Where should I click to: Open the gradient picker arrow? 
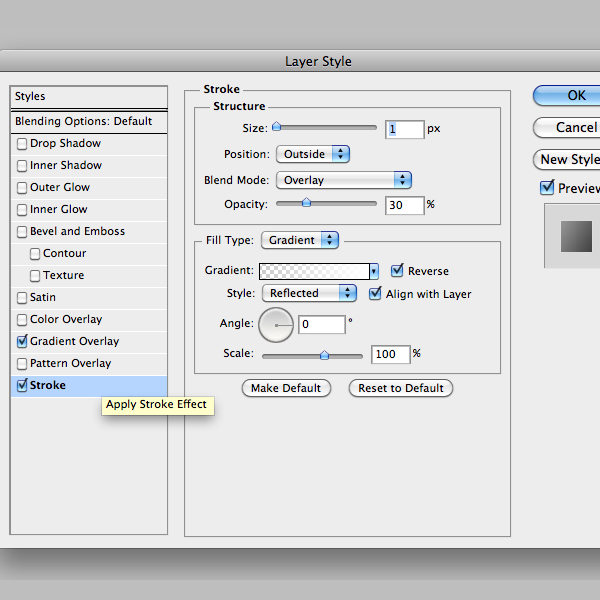pos(374,272)
